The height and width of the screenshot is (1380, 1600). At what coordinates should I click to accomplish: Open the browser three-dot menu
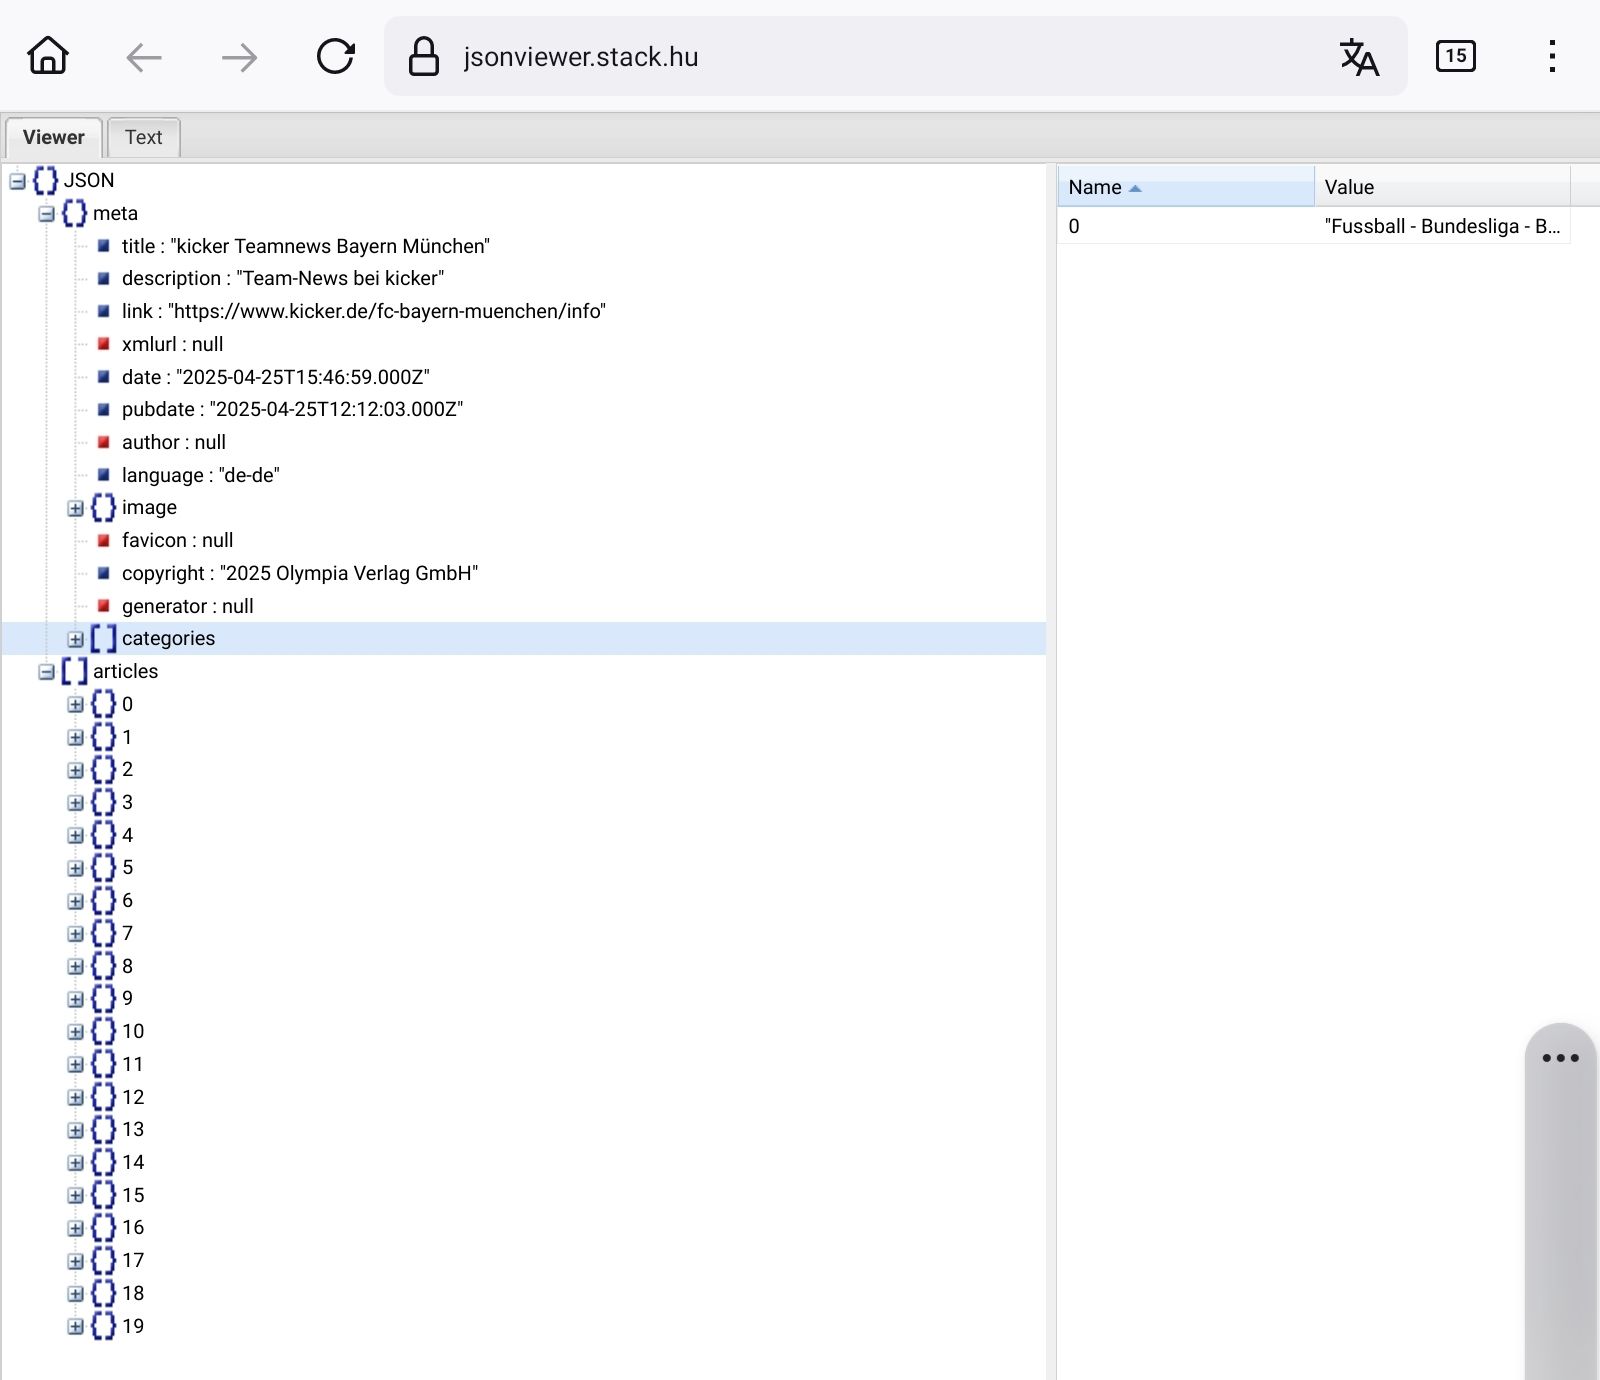coord(1551,57)
